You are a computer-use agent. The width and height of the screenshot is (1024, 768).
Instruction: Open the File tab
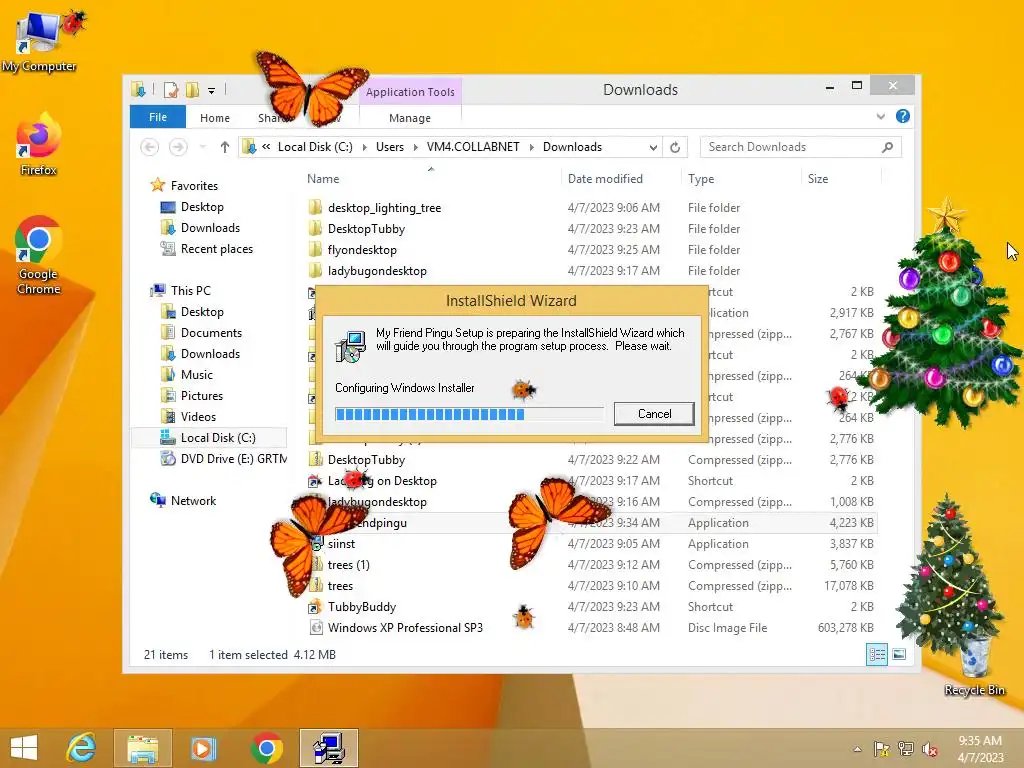(158, 117)
